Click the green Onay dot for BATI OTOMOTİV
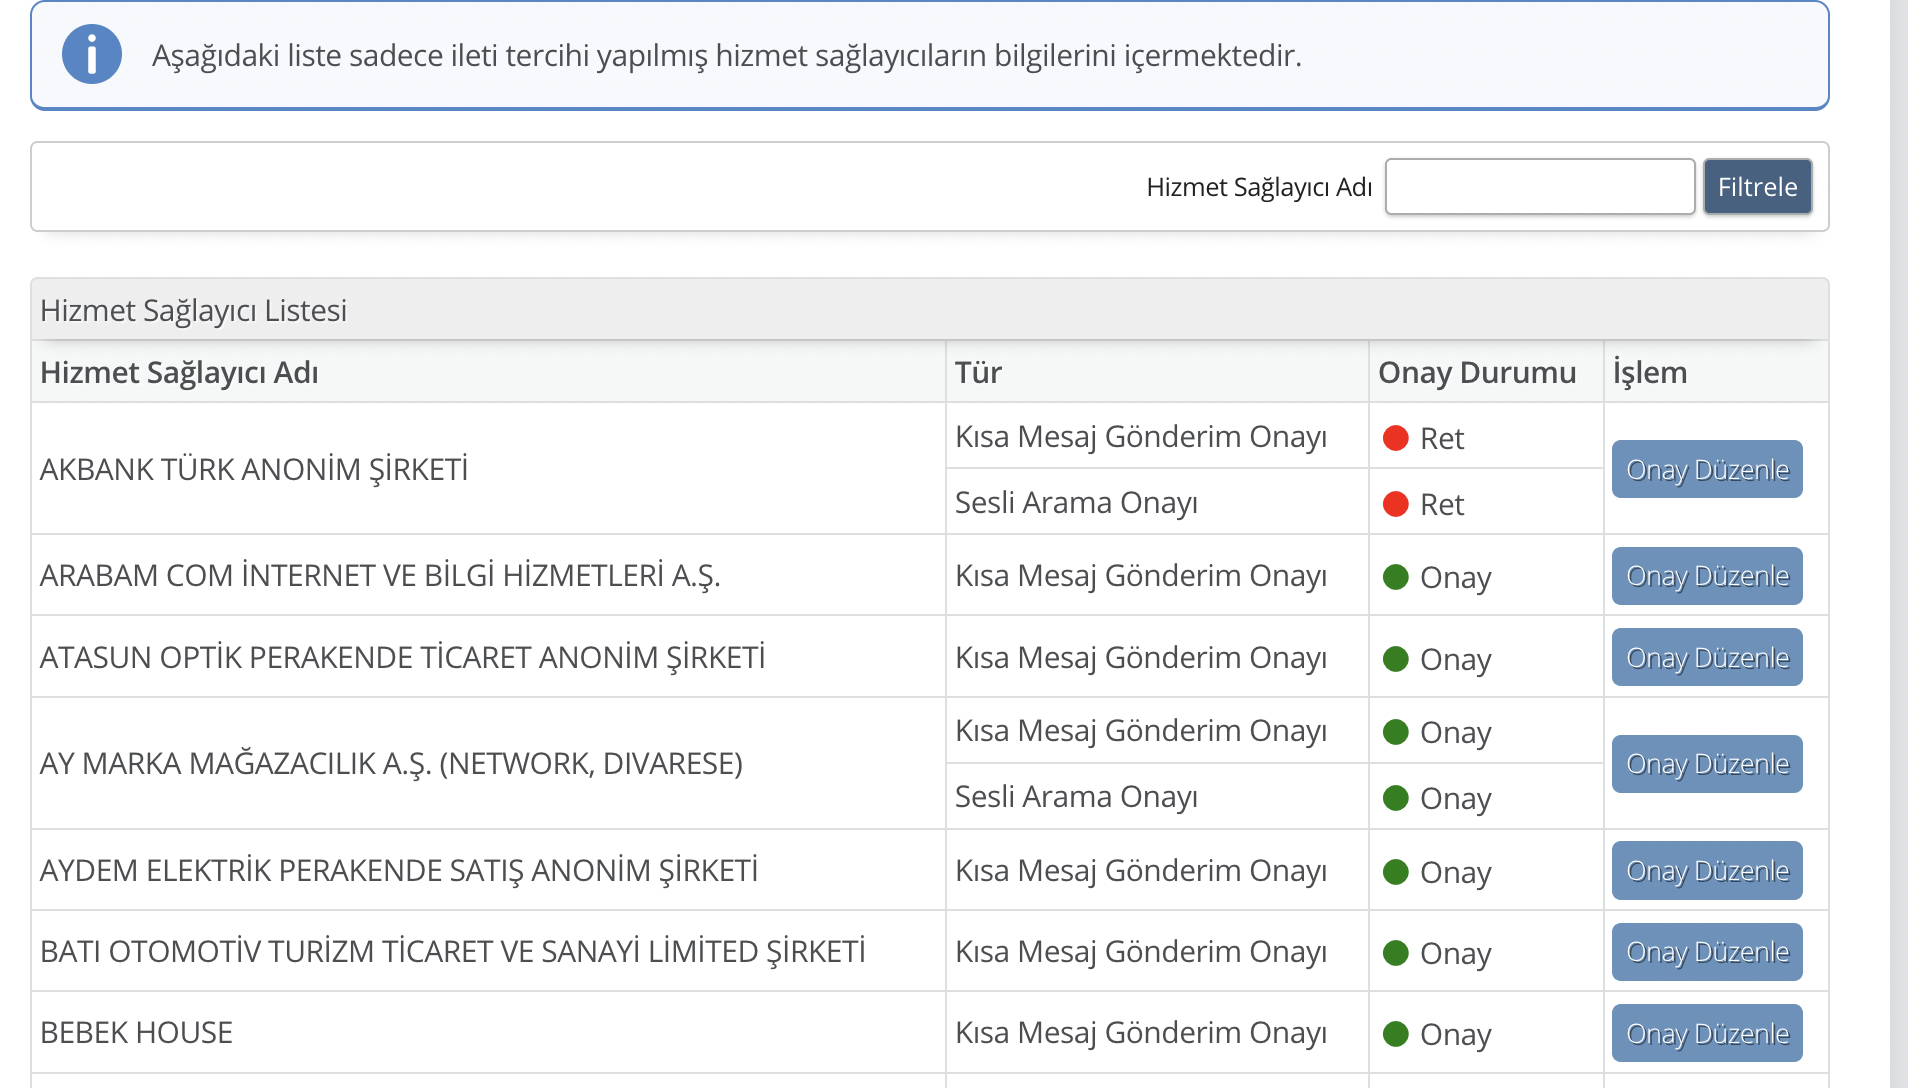 coord(1396,953)
